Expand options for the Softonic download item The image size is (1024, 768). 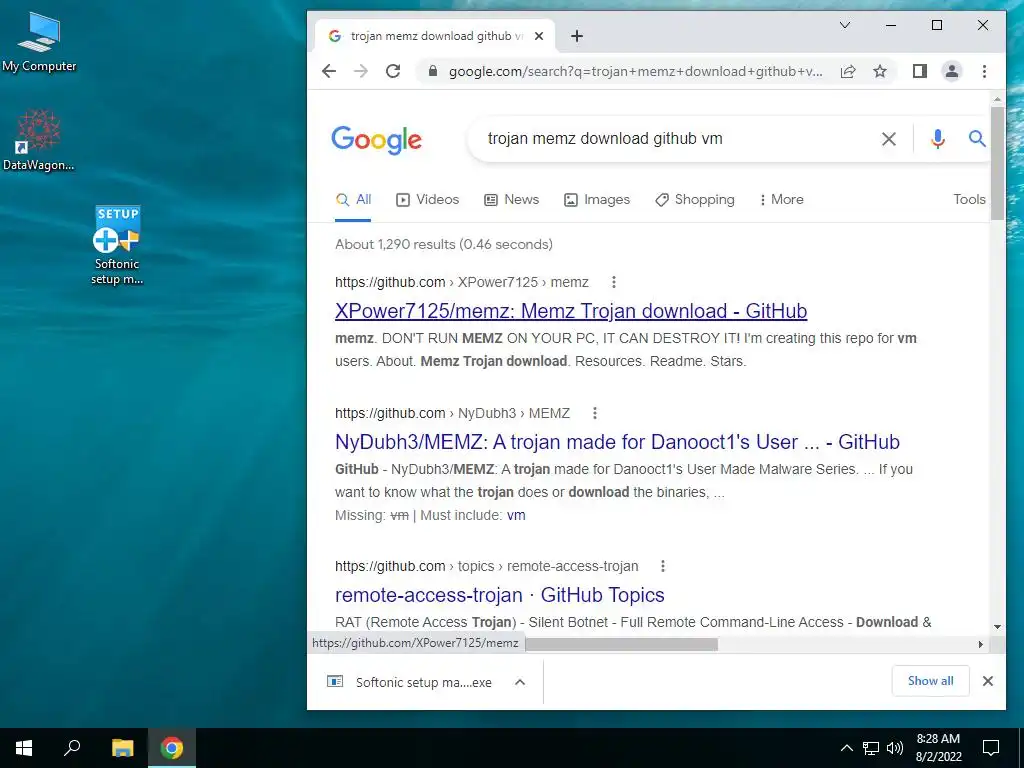coord(520,682)
